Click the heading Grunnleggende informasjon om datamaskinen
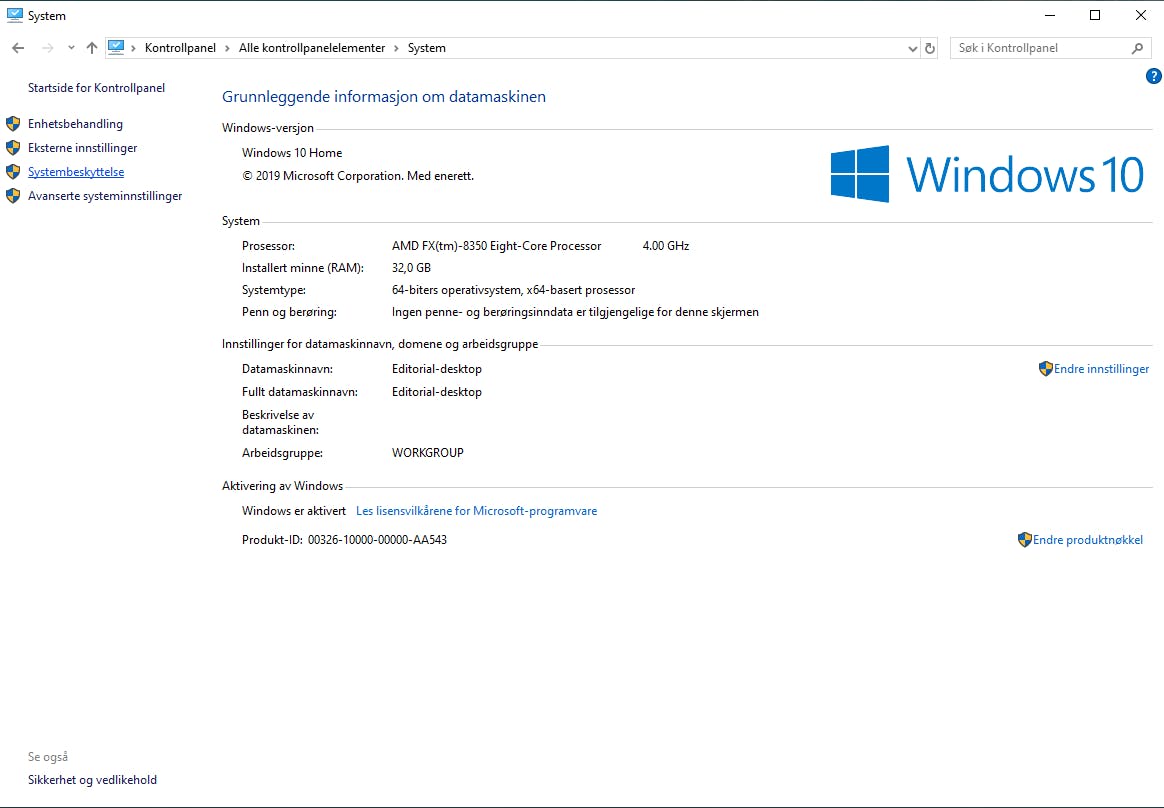The width and height of the screenshot is (1164, 808). click(384, 97)
